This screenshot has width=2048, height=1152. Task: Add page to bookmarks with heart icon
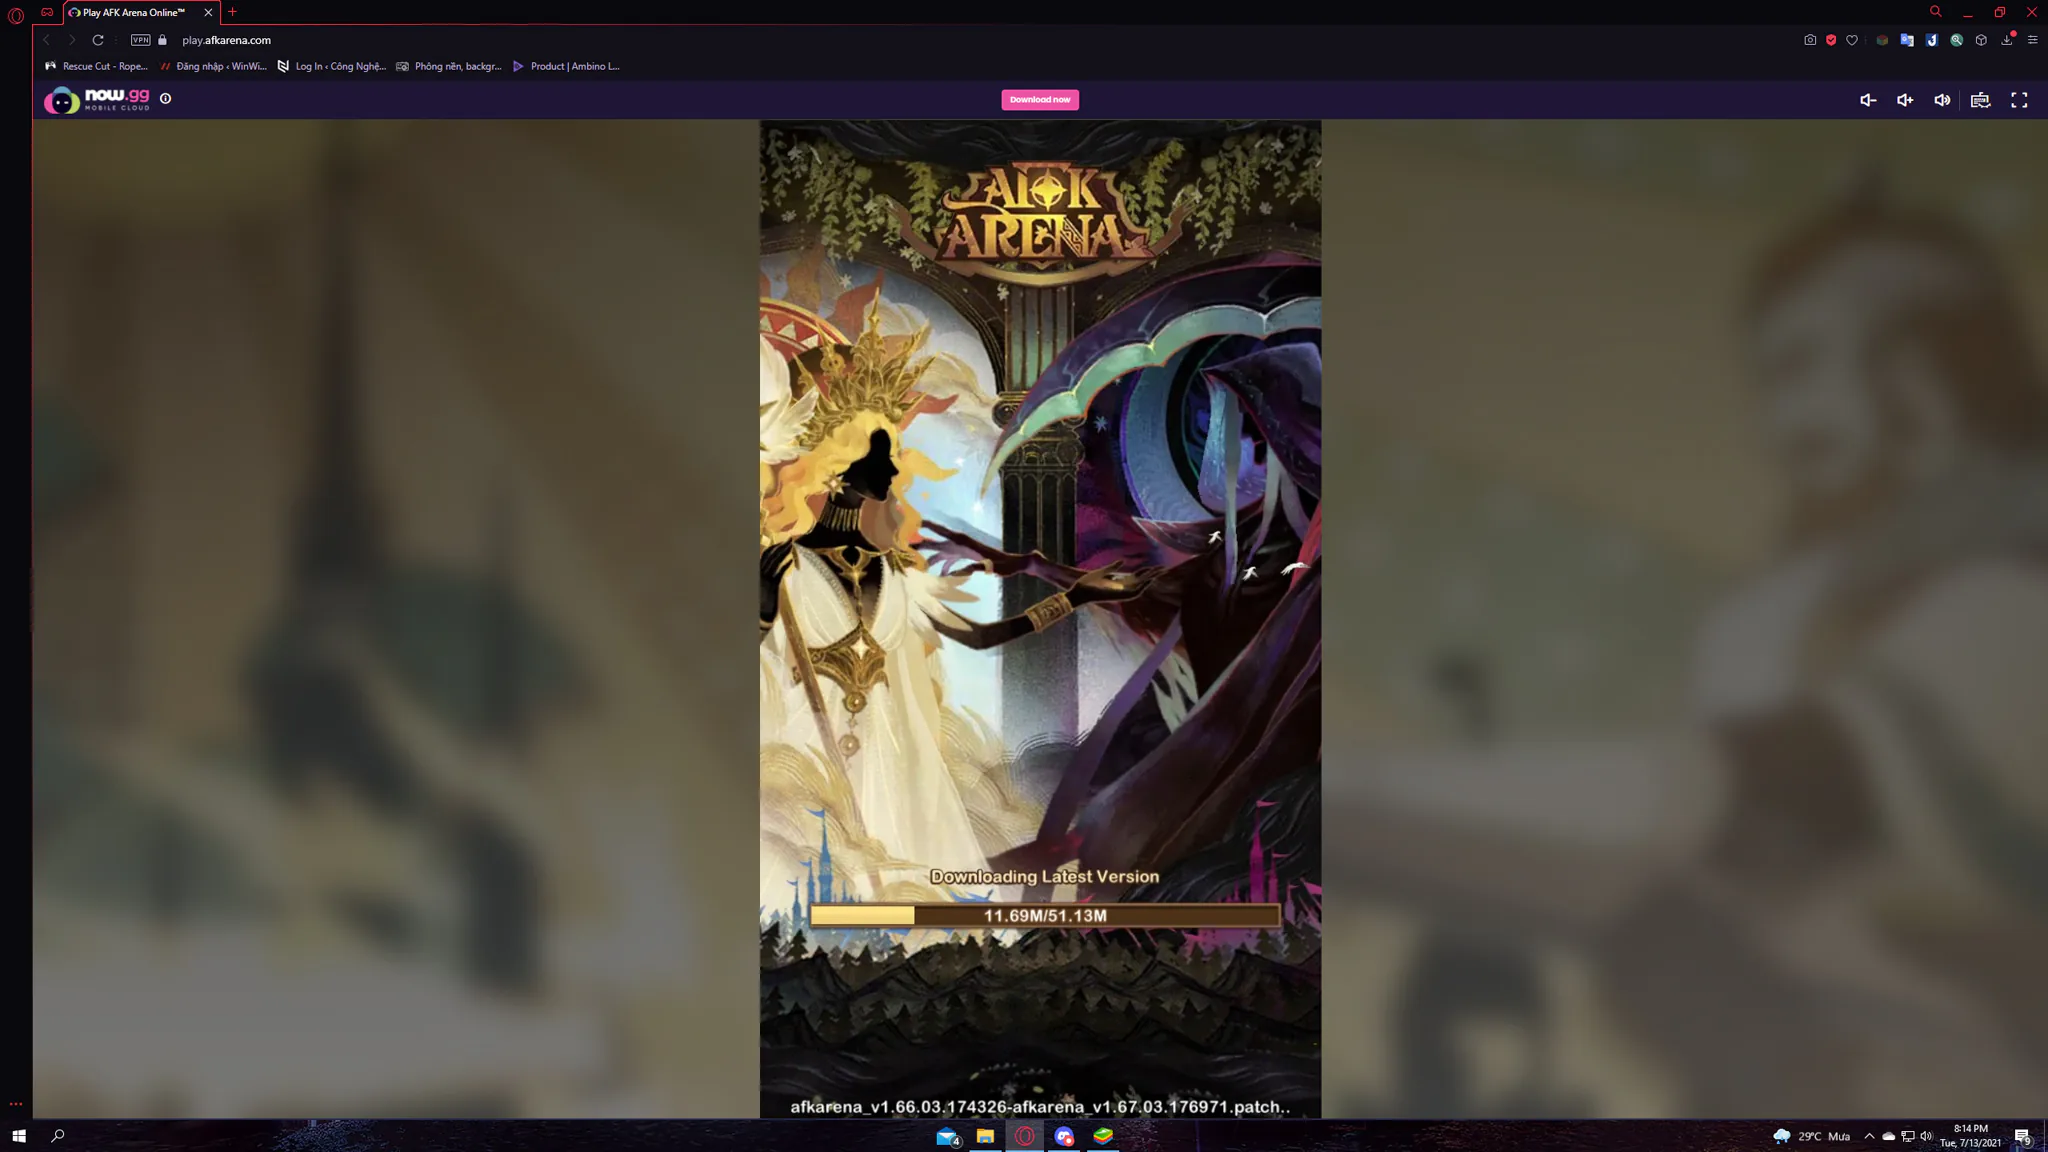[x=1852, y=40]
